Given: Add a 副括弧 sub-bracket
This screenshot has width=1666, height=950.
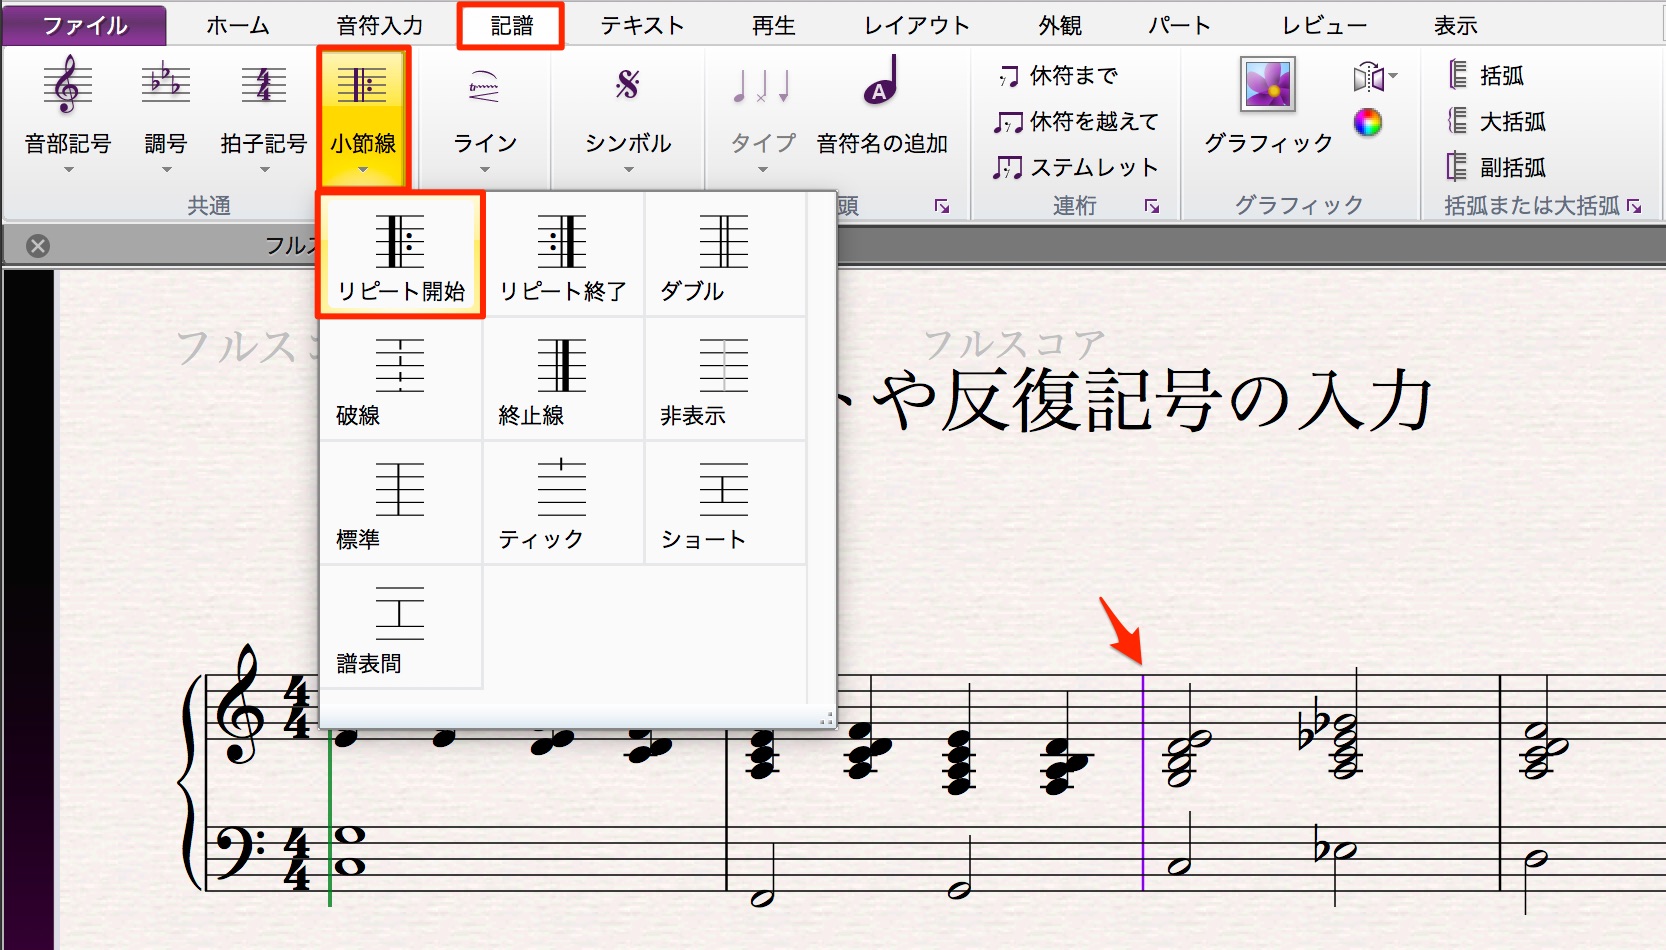Looking at the screenshot, I should pyautogui.click(x=1497, y=167).
